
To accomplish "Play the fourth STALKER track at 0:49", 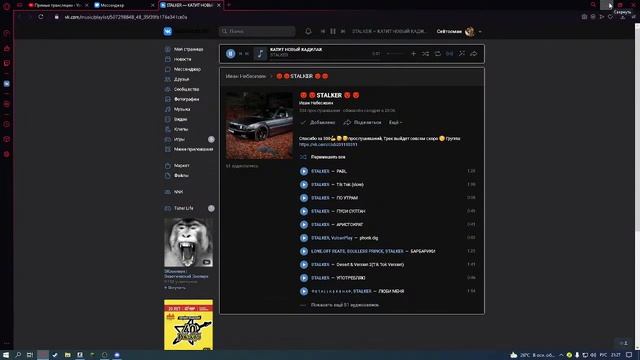I will [x=304, y=211].
